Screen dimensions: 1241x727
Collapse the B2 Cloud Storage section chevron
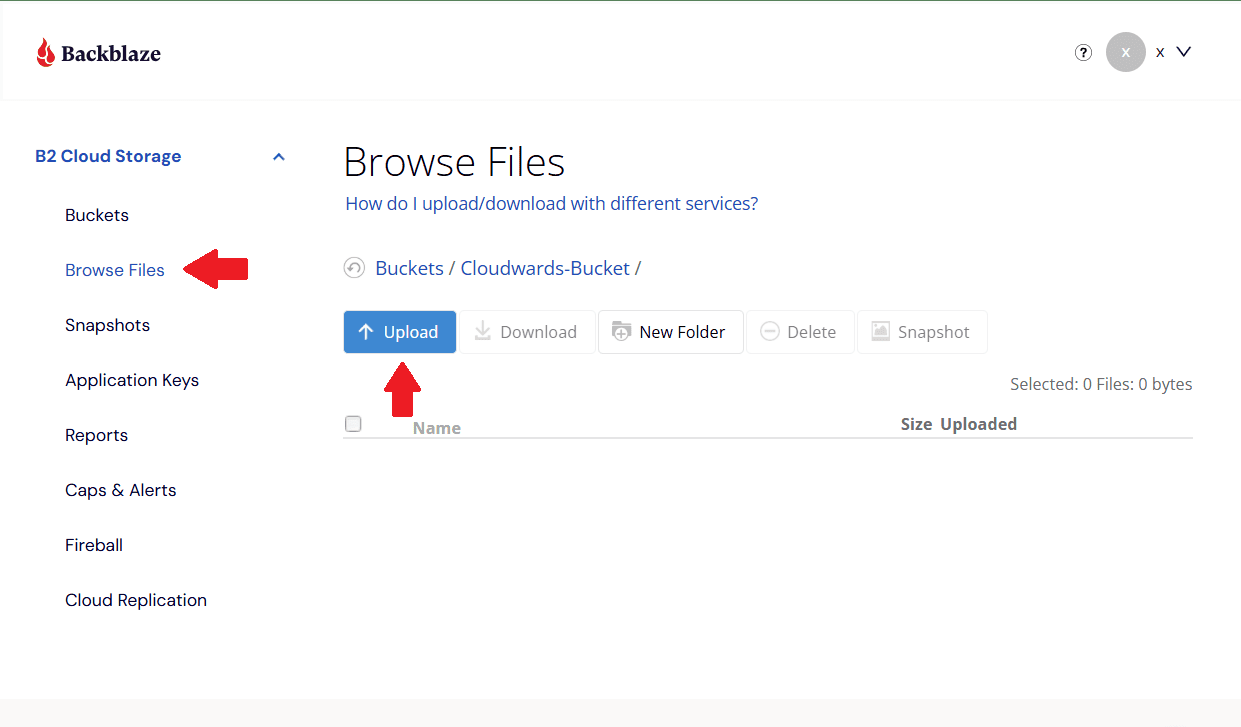click(279, 157)
